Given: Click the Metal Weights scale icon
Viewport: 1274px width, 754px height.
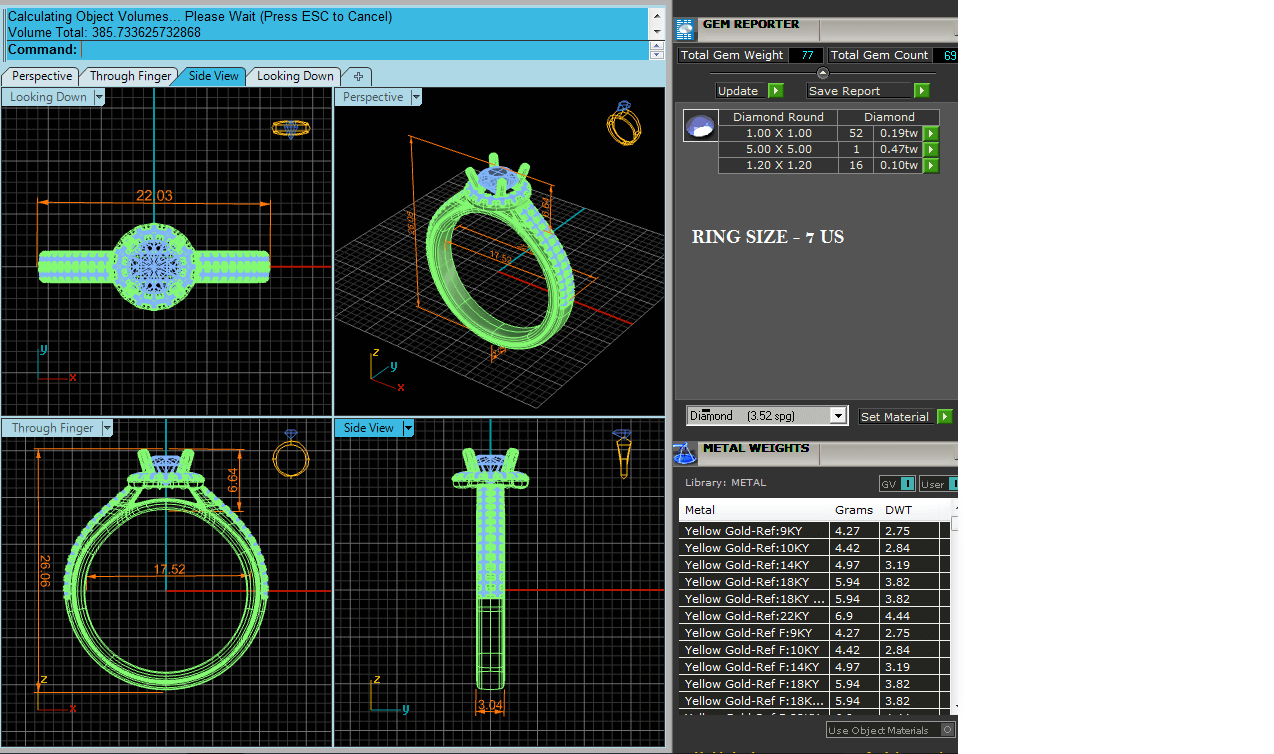Looking at the screenshot, I should pyautogui.click(x=685, y=453).
